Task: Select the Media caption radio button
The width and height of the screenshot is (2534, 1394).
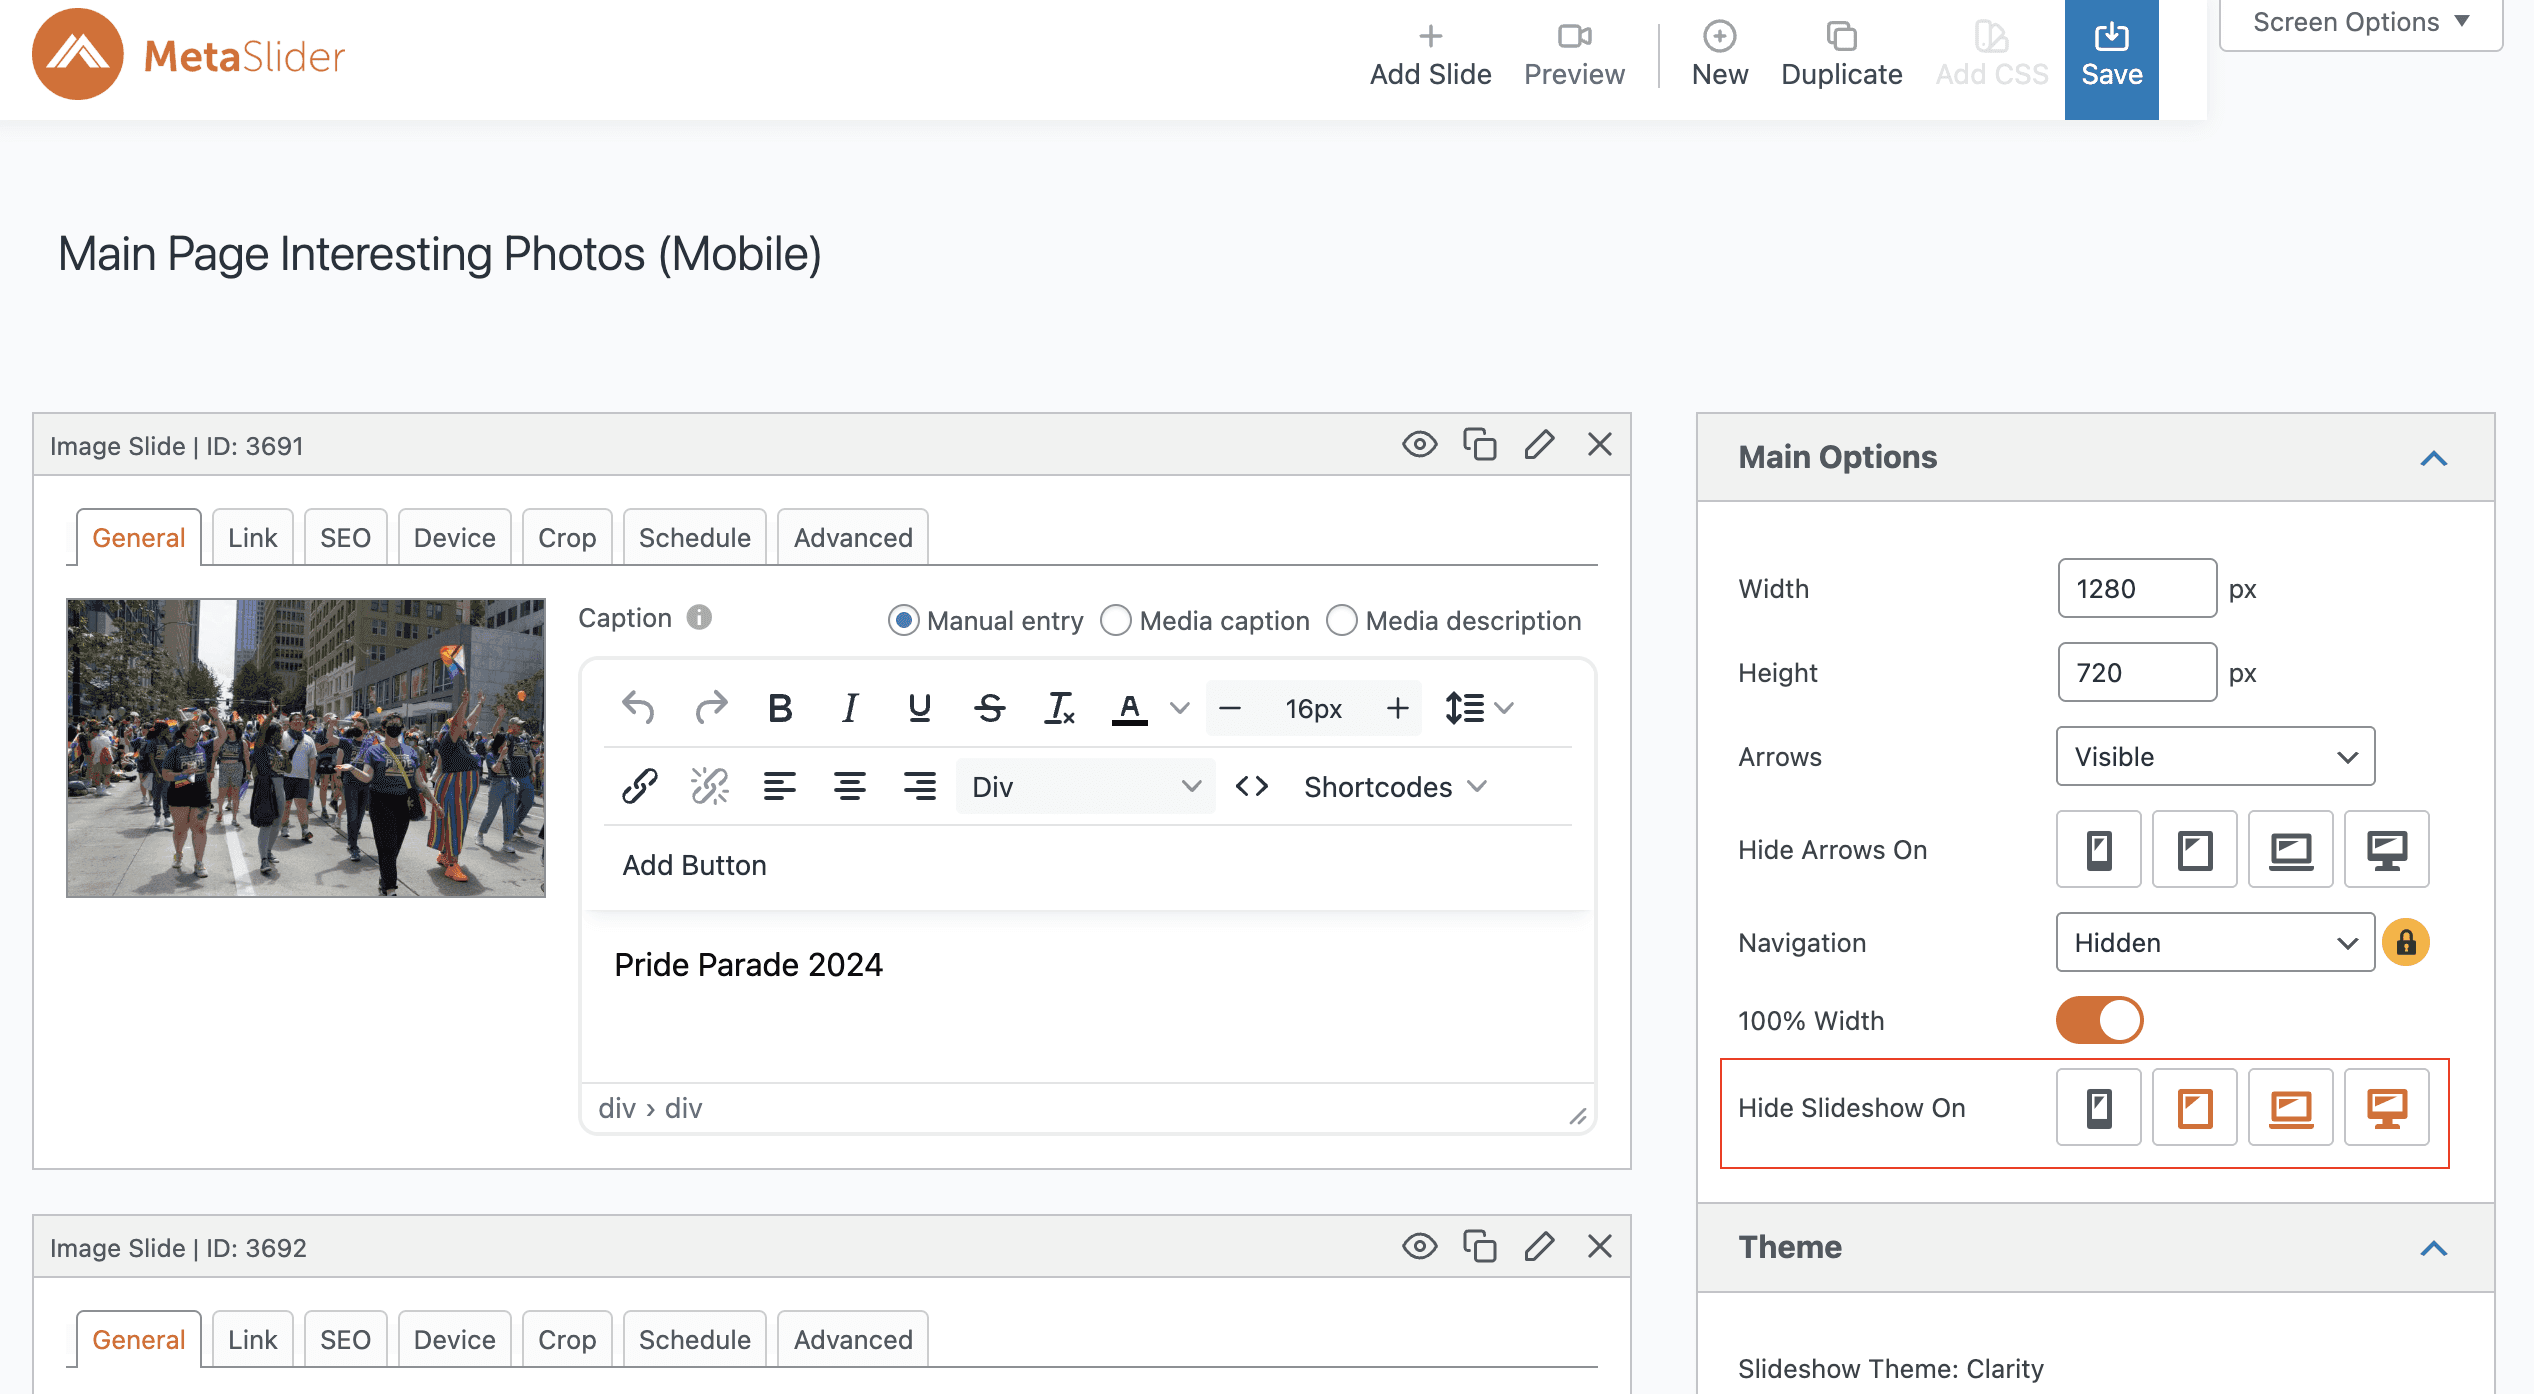Action: click(1116, 620)
